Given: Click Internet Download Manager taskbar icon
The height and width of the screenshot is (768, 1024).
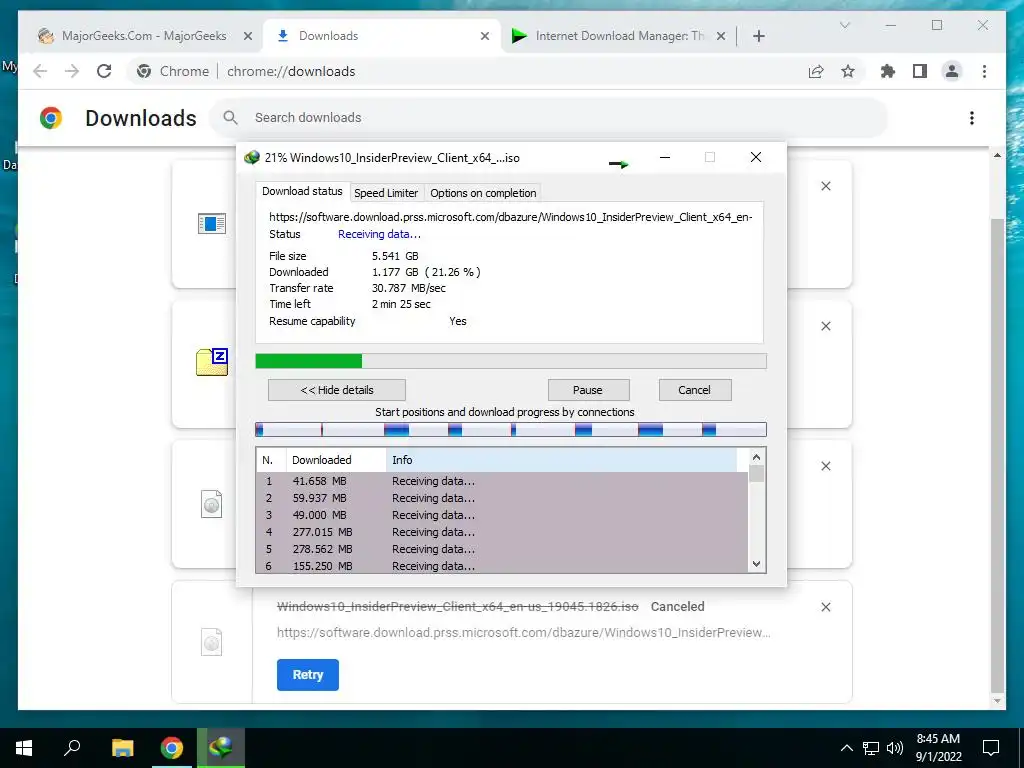Looking at the screenshot, I should (221, 748).
